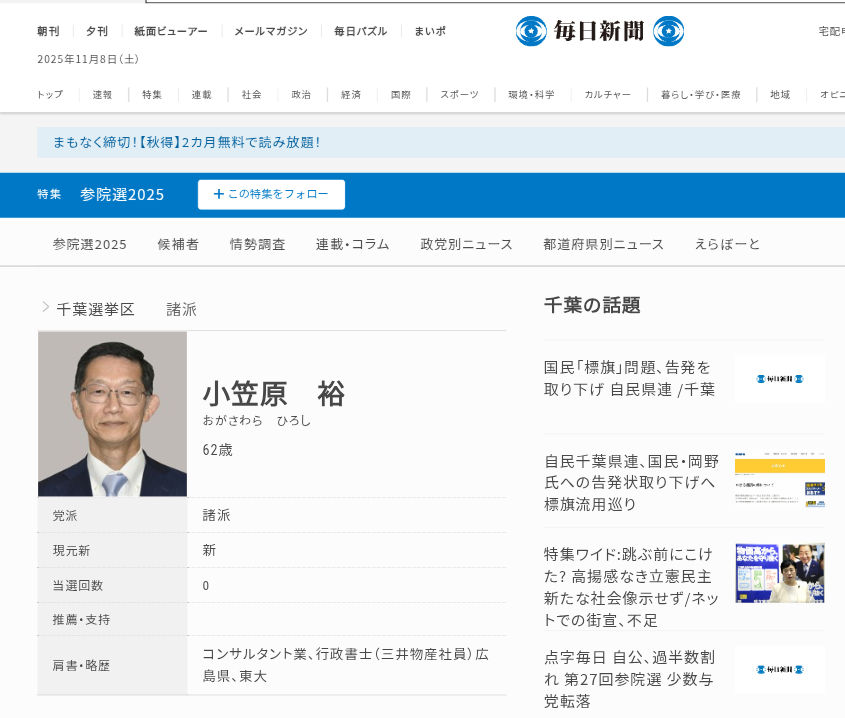The width and height of the screenshot is (845, 718).
Task: Read article 国民「標旗」問題、告発を取り下げ
Action: click(629, 378)
